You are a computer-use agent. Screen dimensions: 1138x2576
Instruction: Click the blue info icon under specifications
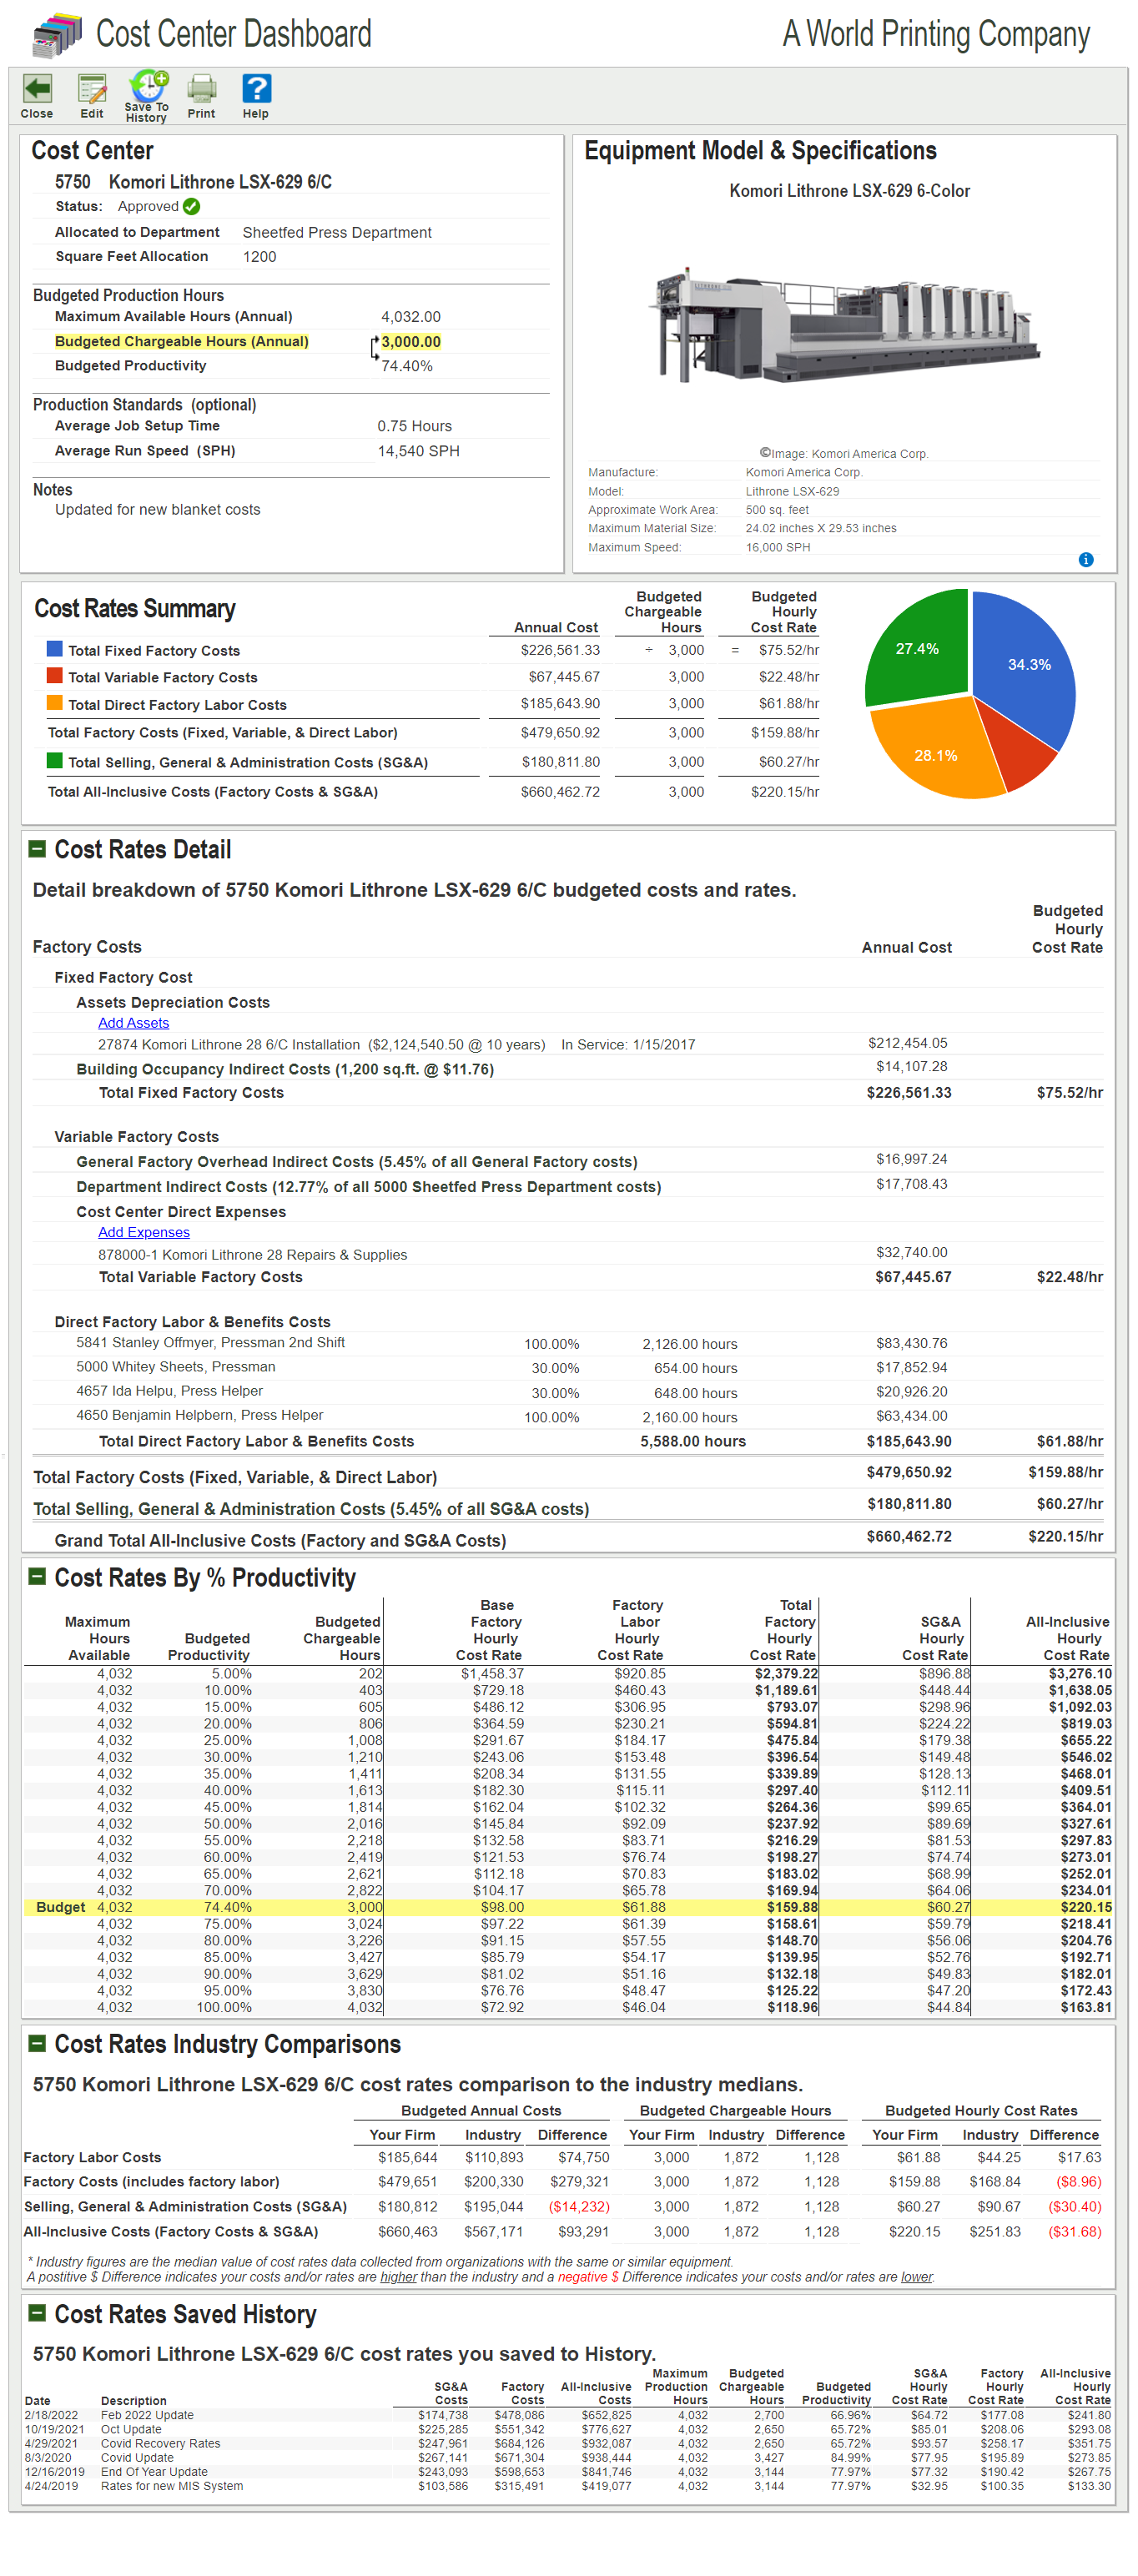1086,560
